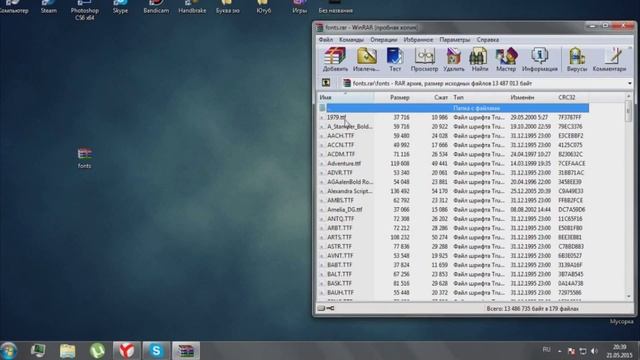Click the drive icon in WinRAR status bar
Screen dimensions: 640x360
(321, 308)
